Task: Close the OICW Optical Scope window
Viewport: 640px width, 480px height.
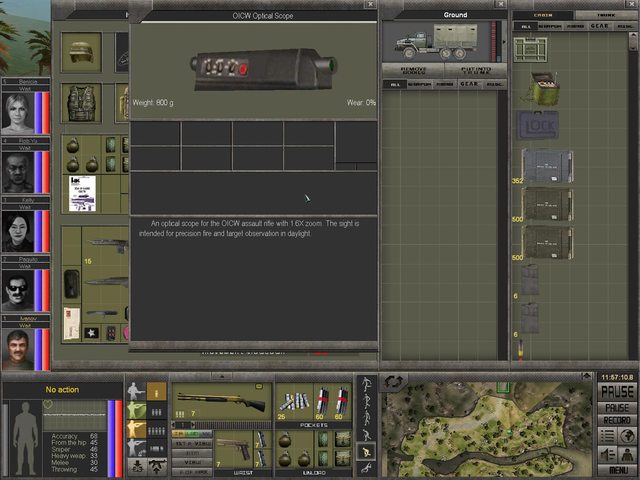Action: click(x=370, y=4)
